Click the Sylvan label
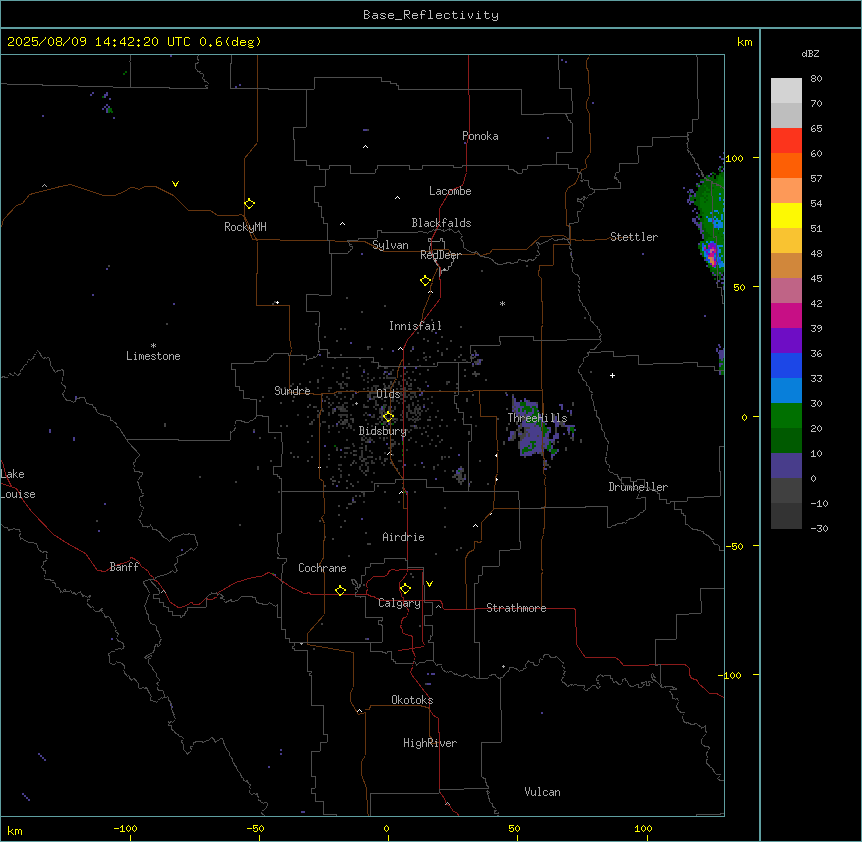The width and height of the screenshot is (862, 842). 390,245
